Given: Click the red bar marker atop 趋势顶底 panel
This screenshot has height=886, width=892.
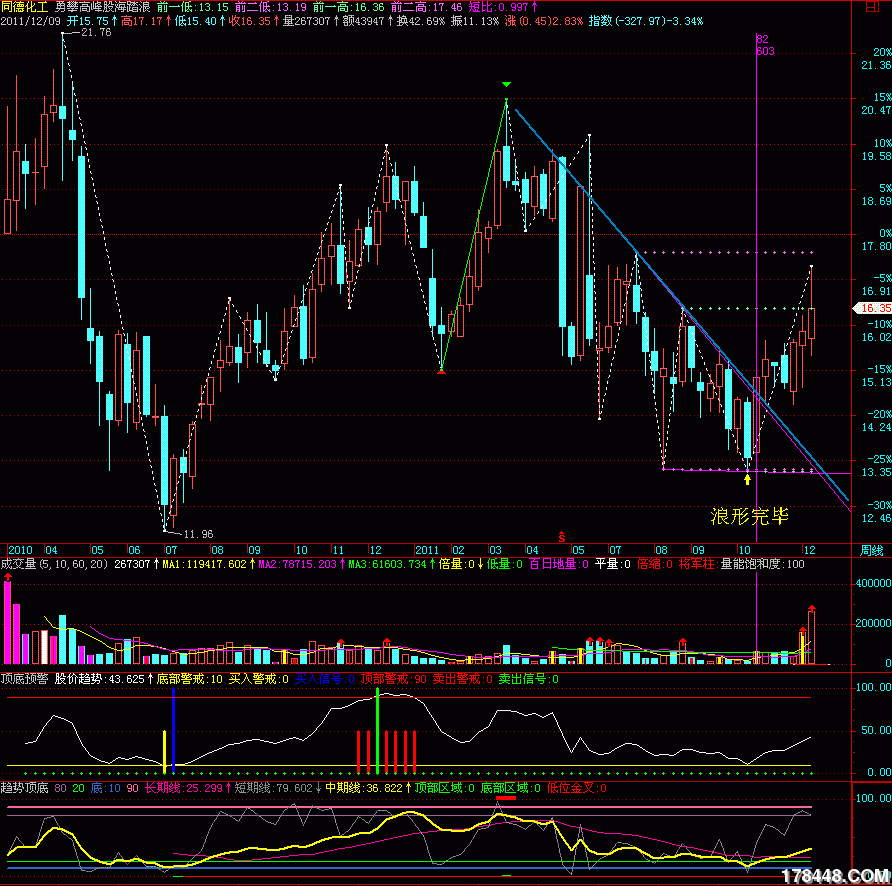Looking at the screenshot, I should pyautogui.click(x=506, y=798).
